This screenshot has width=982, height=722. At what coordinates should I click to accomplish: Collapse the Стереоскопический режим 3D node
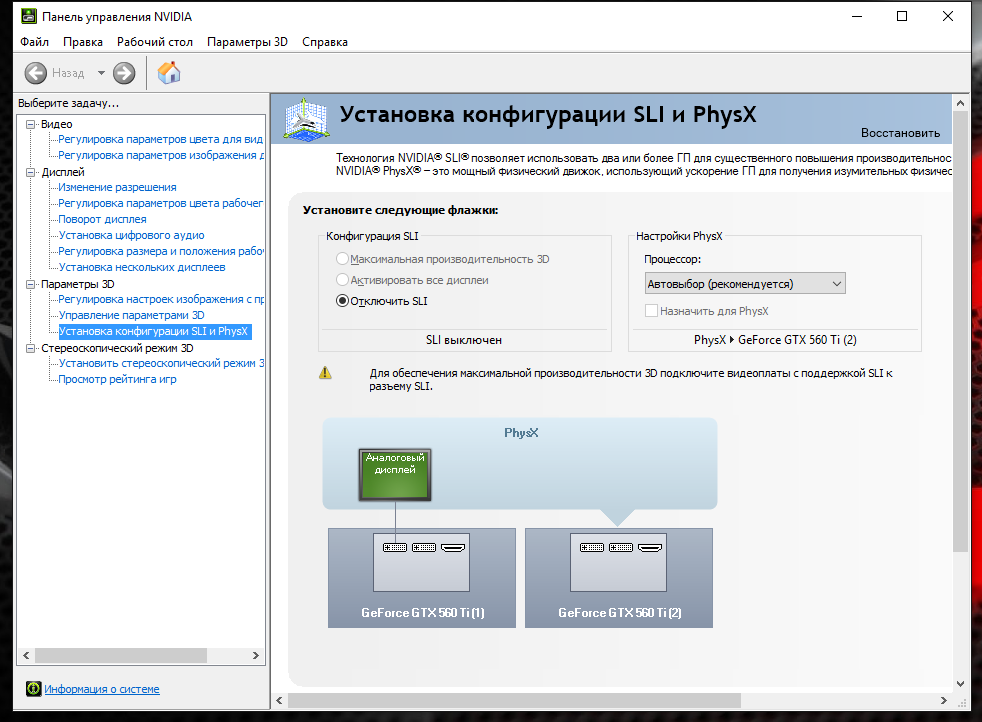point(30,348)
